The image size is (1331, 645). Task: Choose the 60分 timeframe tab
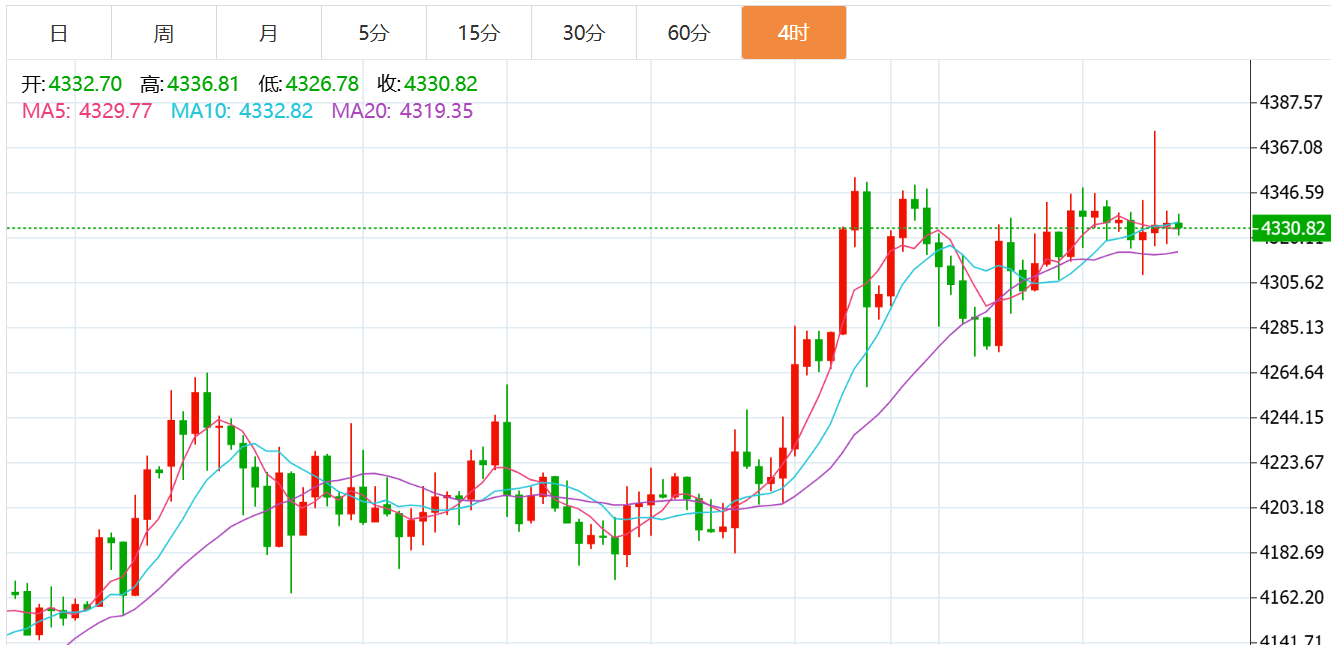click(x=688, y=33)
